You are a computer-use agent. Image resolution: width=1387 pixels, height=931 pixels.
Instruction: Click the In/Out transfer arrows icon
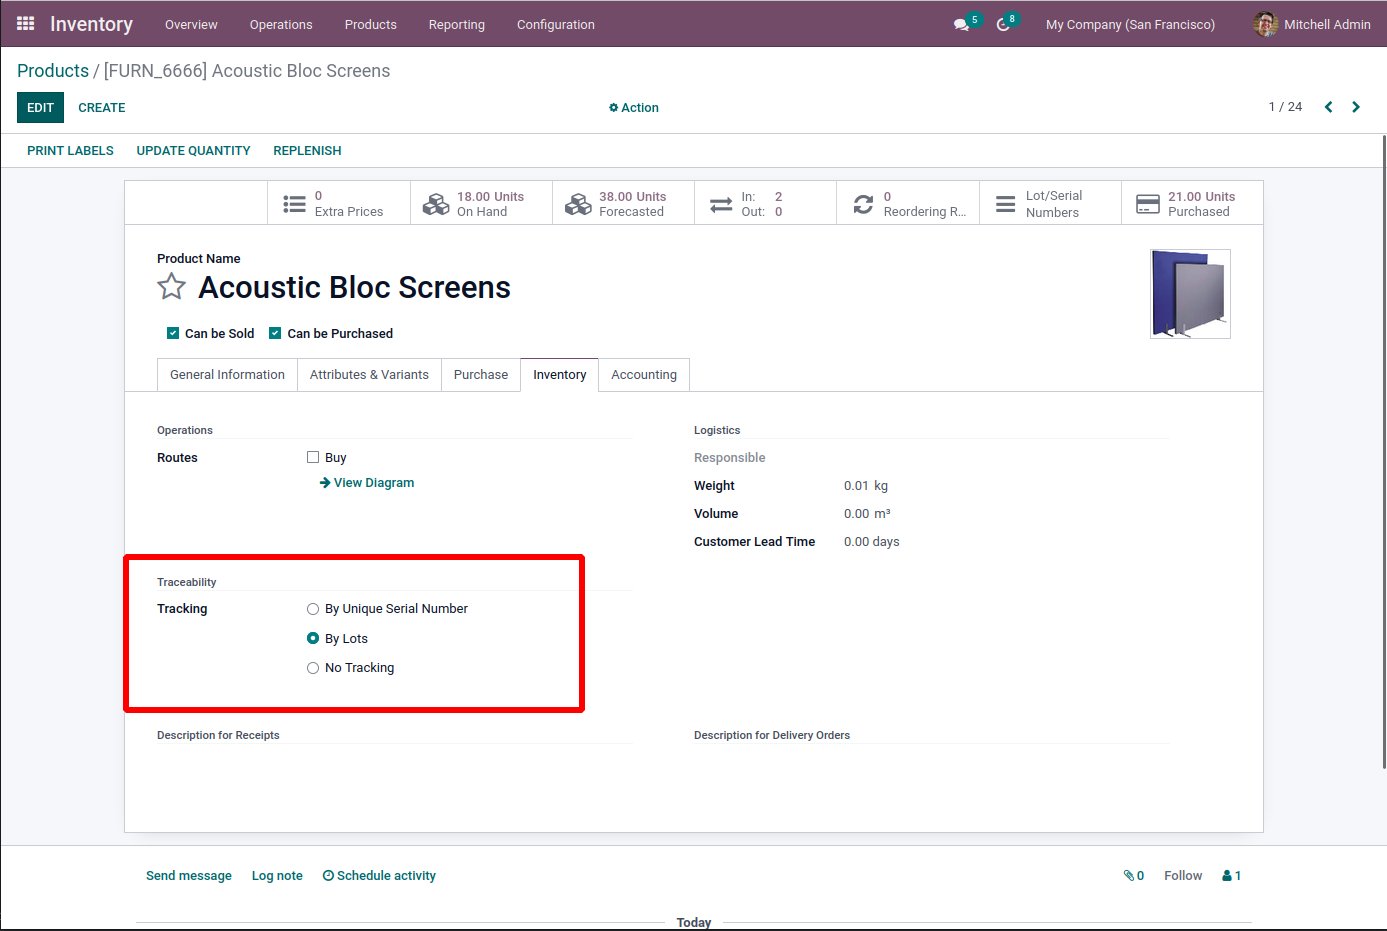point(721,204)
